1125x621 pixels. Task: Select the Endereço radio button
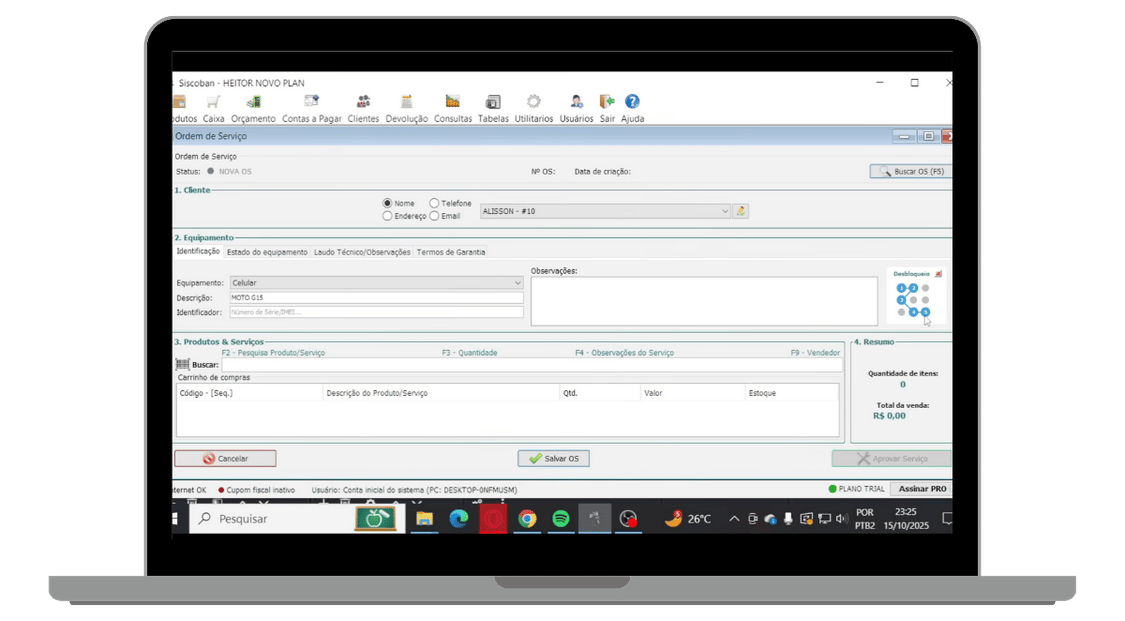pyautogui.click(x=388, y=216)
